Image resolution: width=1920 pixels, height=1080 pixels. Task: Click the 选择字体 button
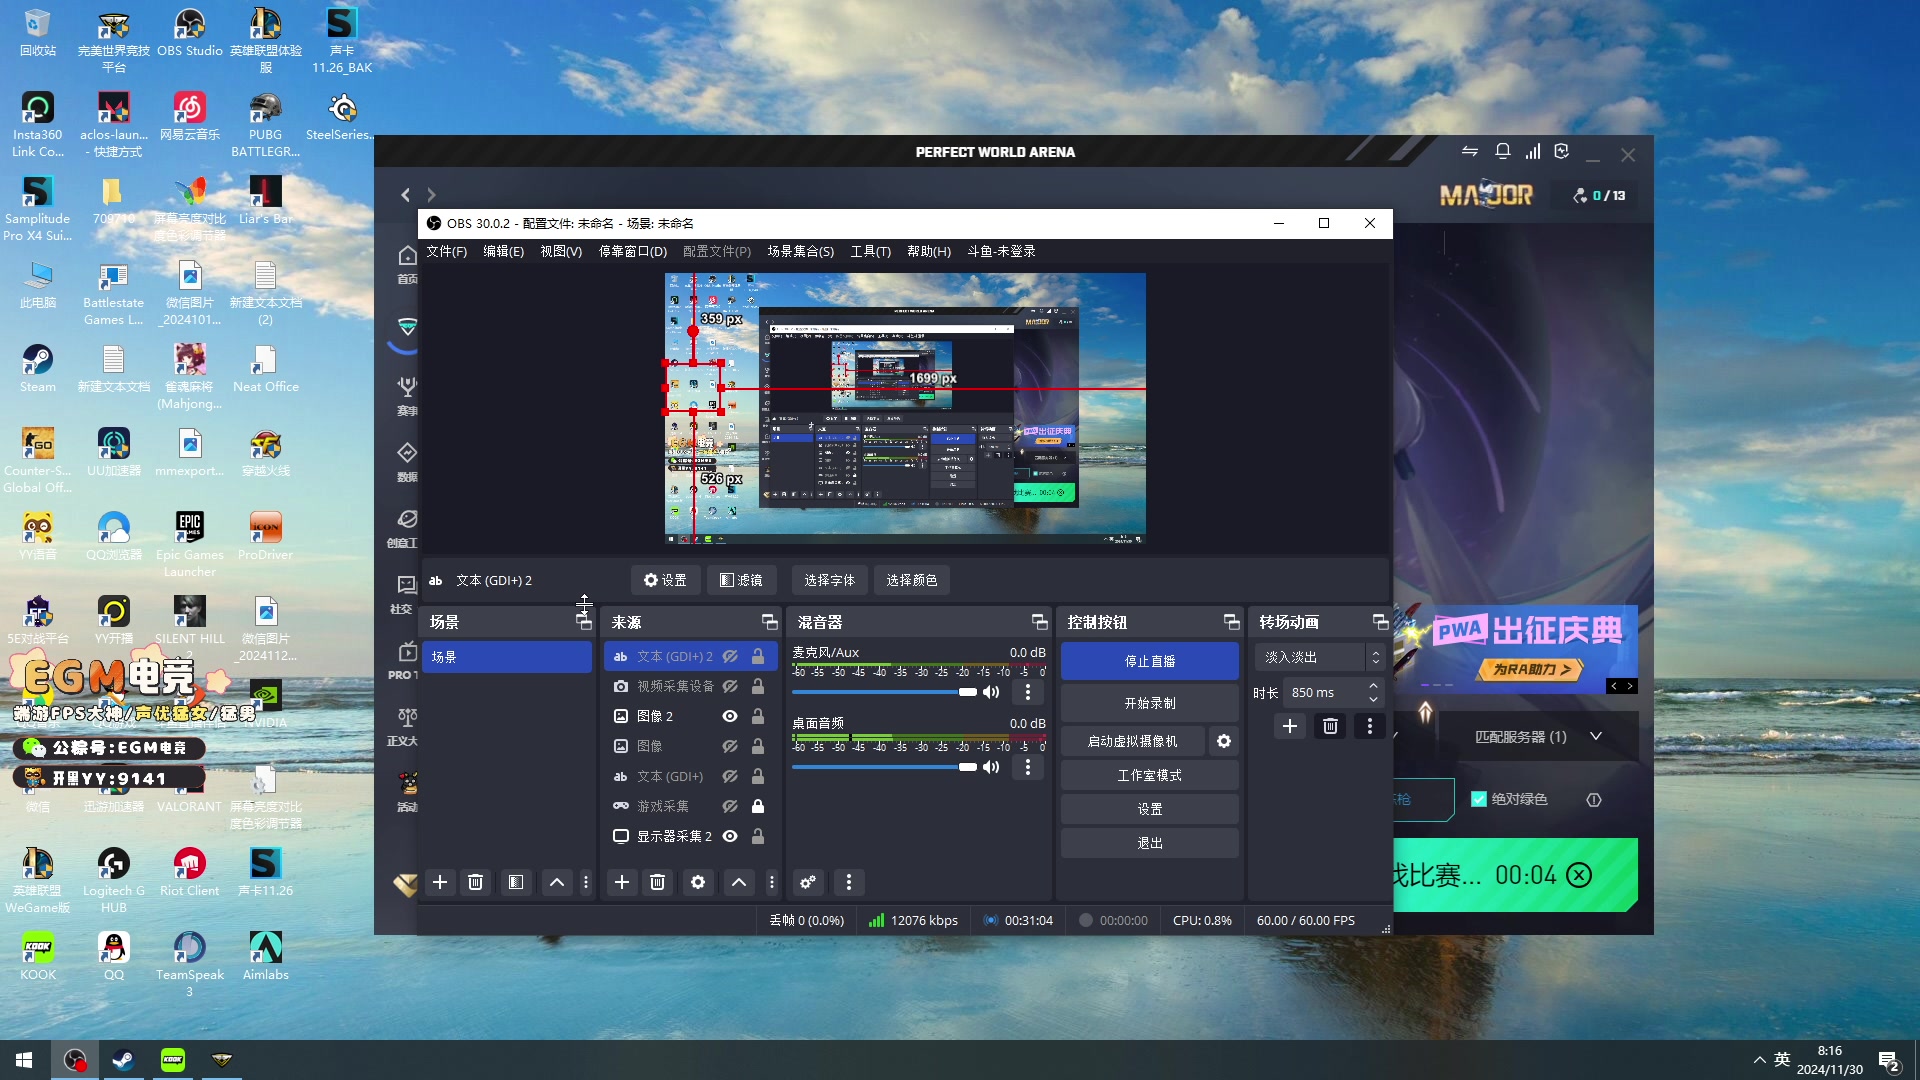(x=829, y=580)
